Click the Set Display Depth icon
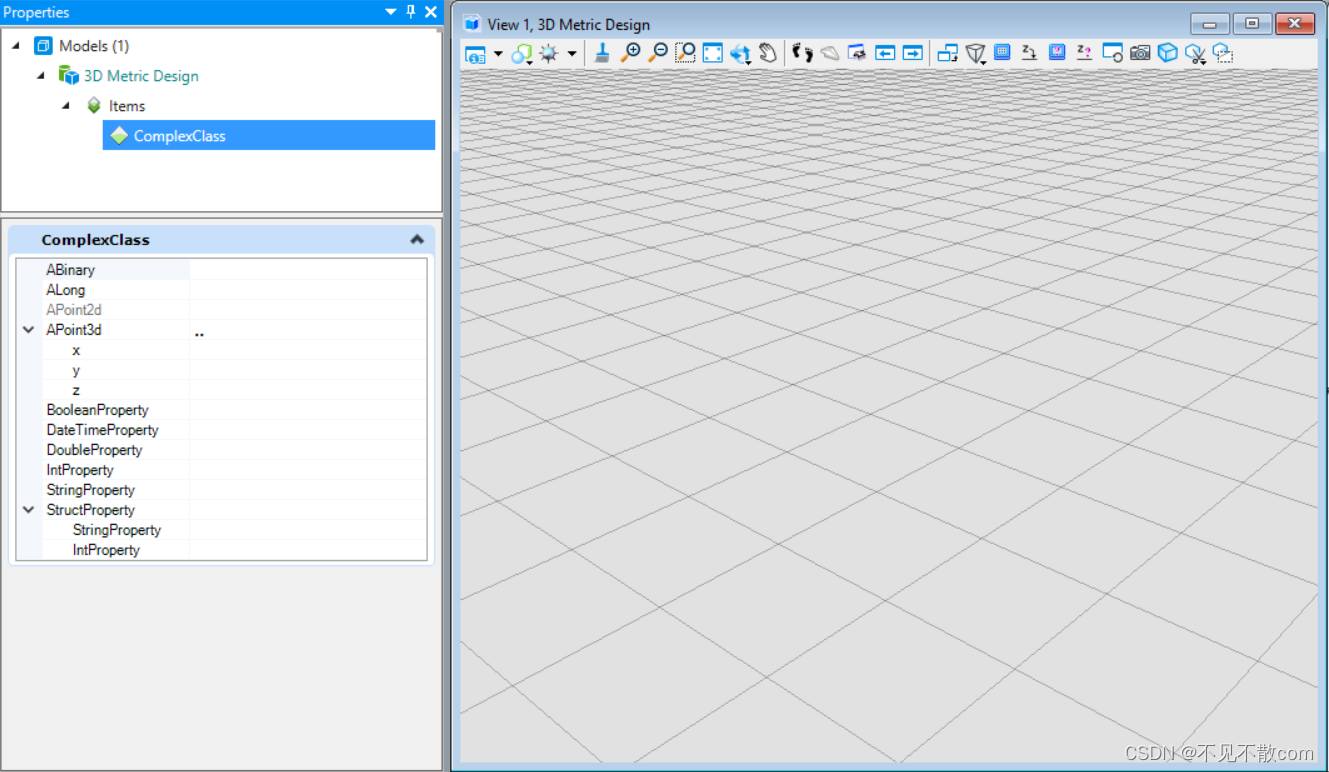The height and width of the screenshot is (772, 1329). click(1003, 53)
